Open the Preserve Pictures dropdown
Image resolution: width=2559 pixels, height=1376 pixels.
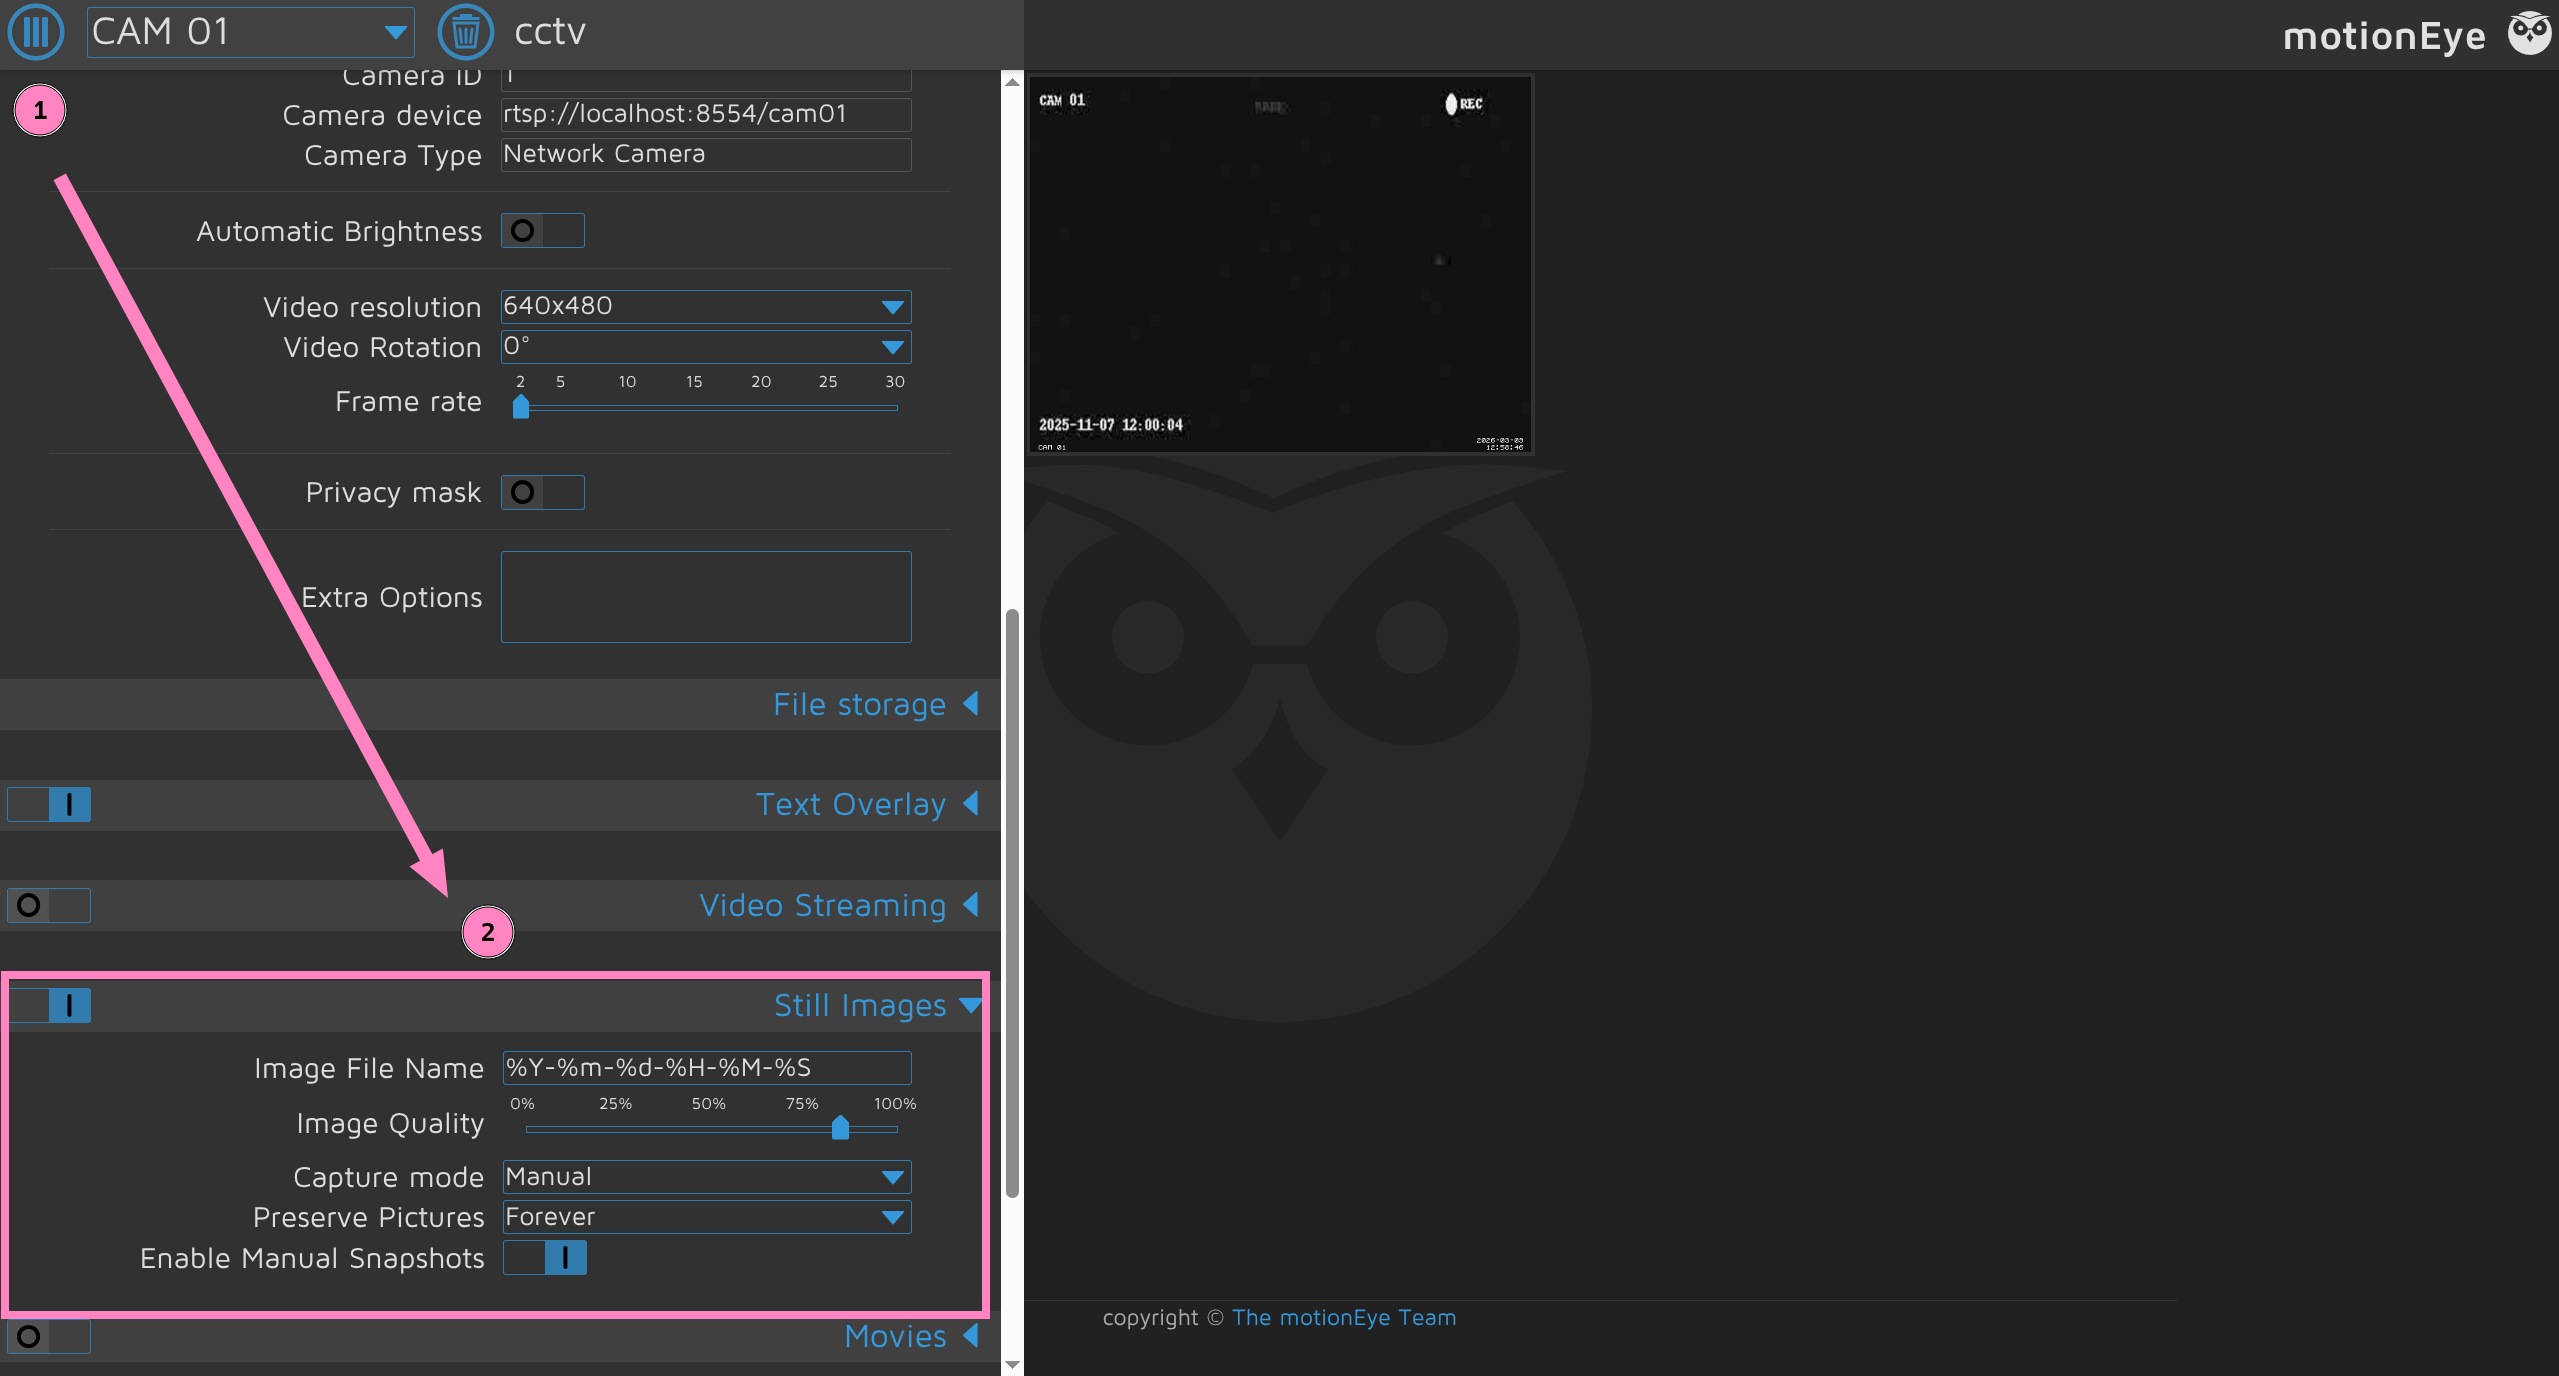[705, 1217]
